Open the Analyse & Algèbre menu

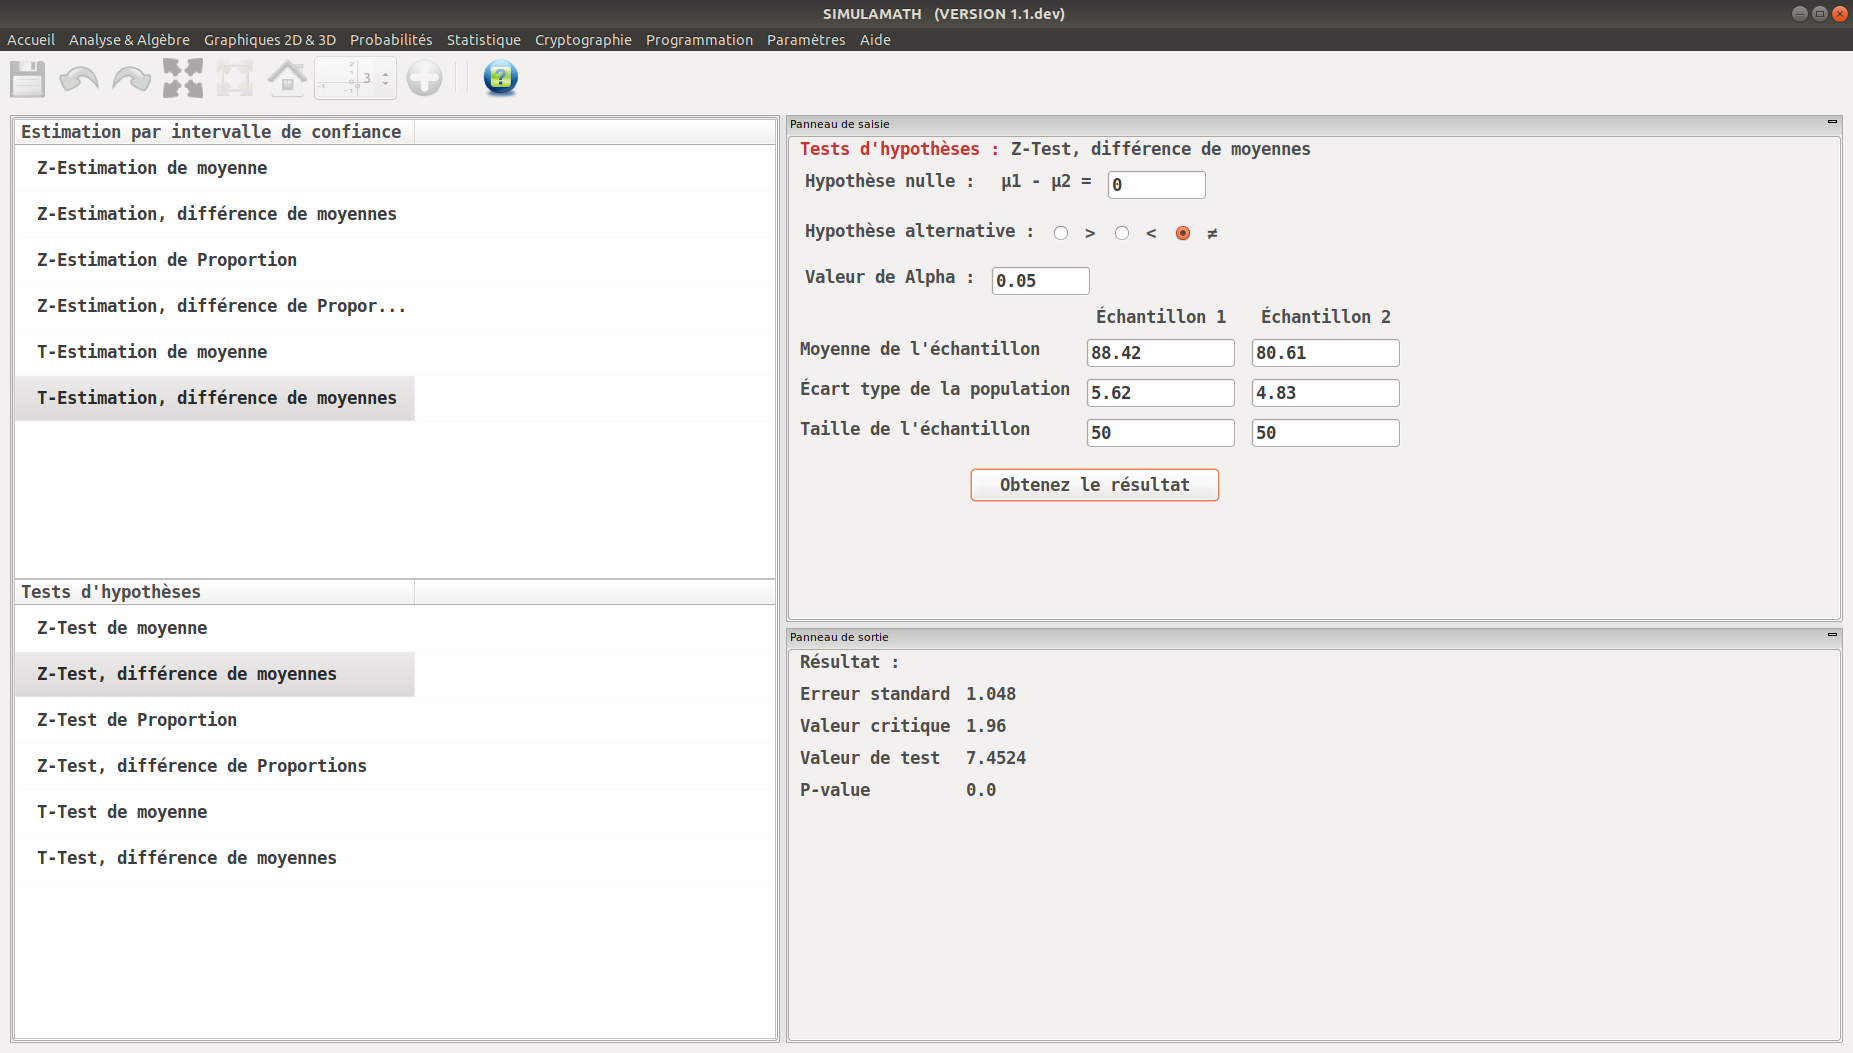click(129, 40)
